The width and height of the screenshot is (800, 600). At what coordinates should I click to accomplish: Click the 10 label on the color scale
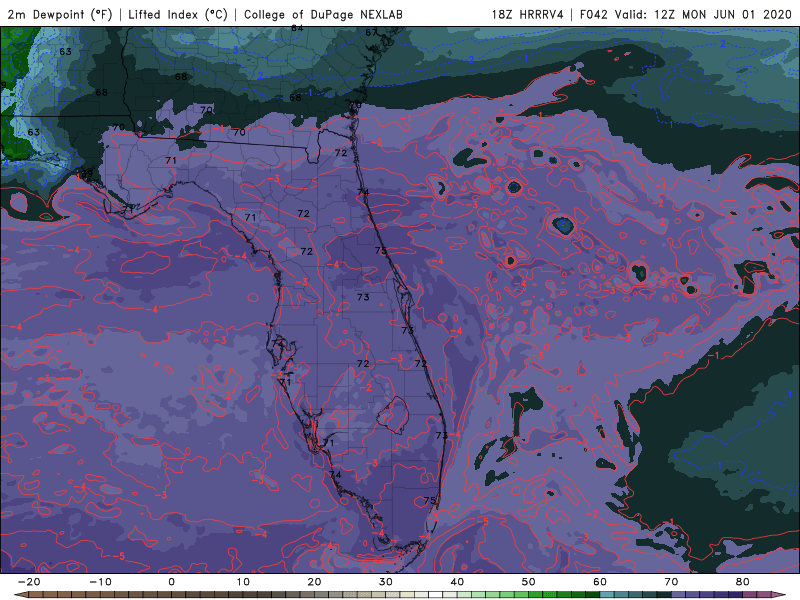243,582
